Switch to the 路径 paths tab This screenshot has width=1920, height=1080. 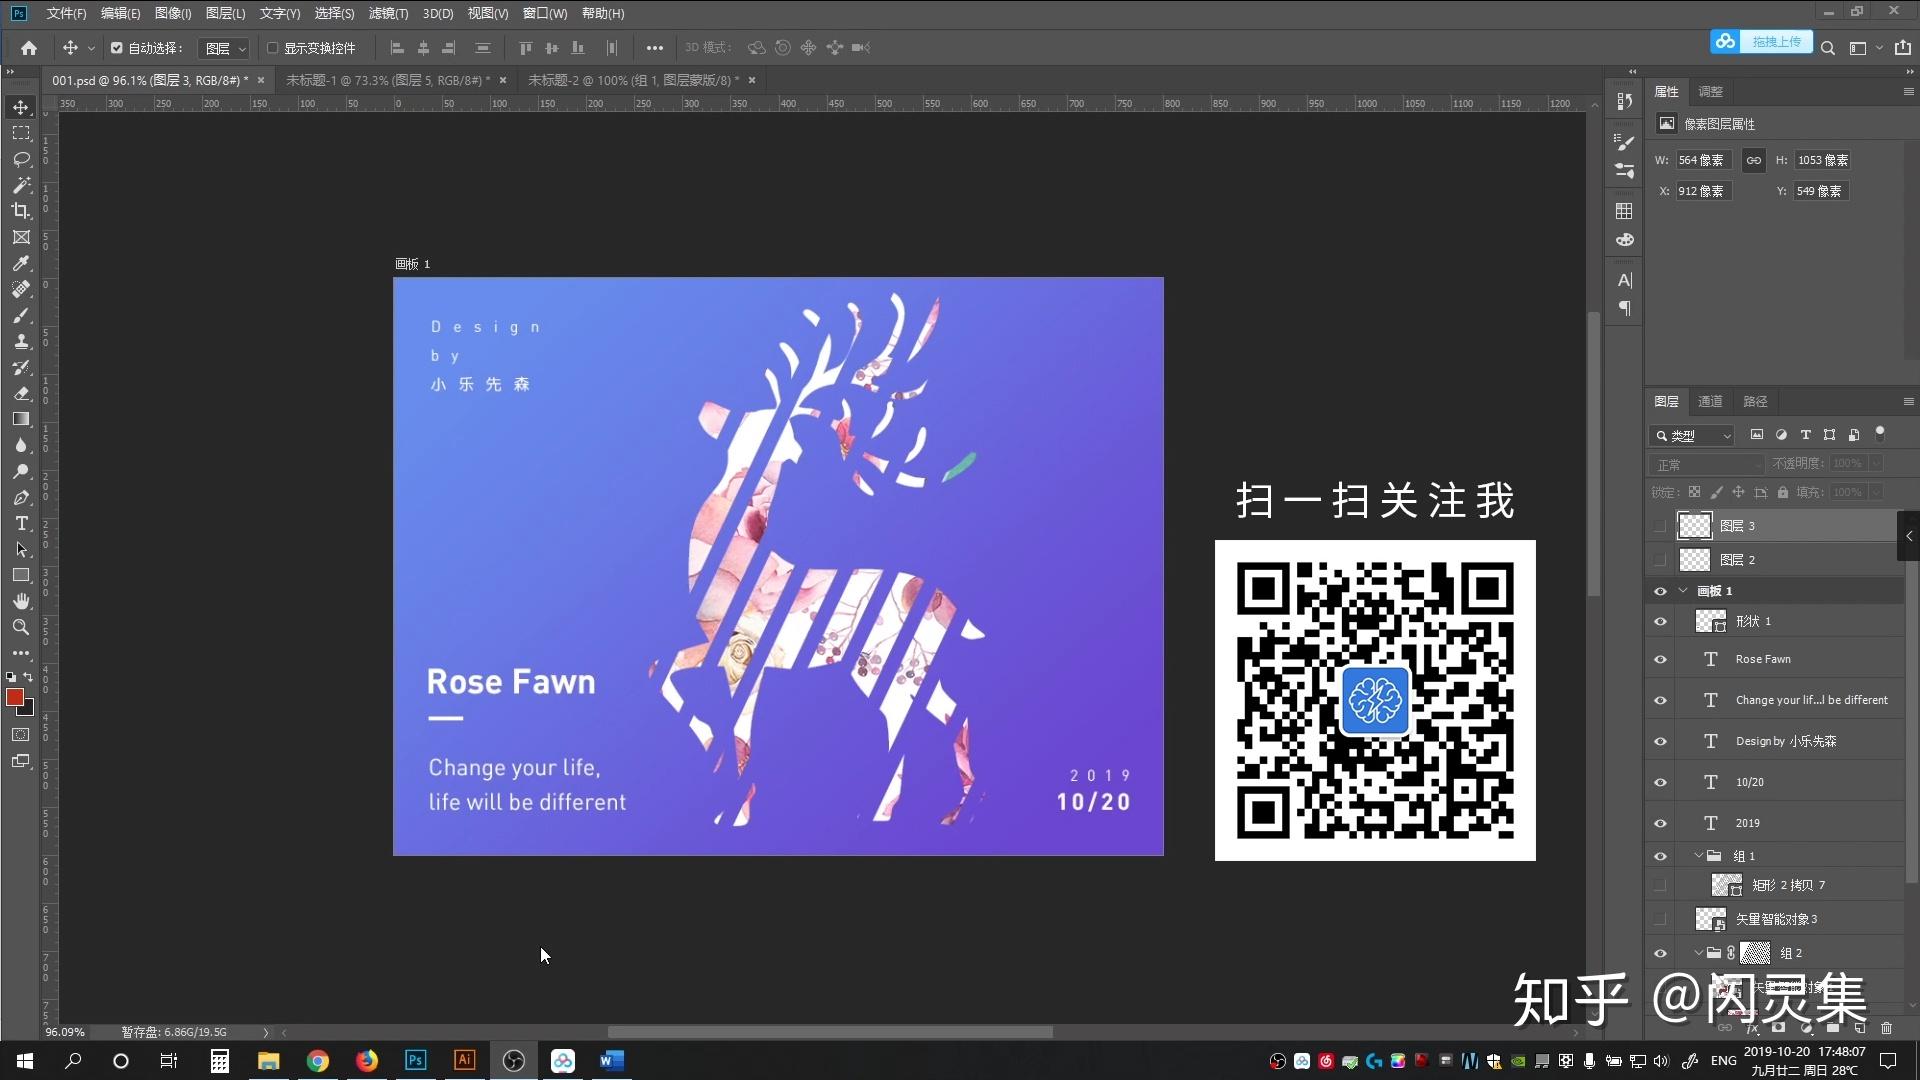[1755, 401]
